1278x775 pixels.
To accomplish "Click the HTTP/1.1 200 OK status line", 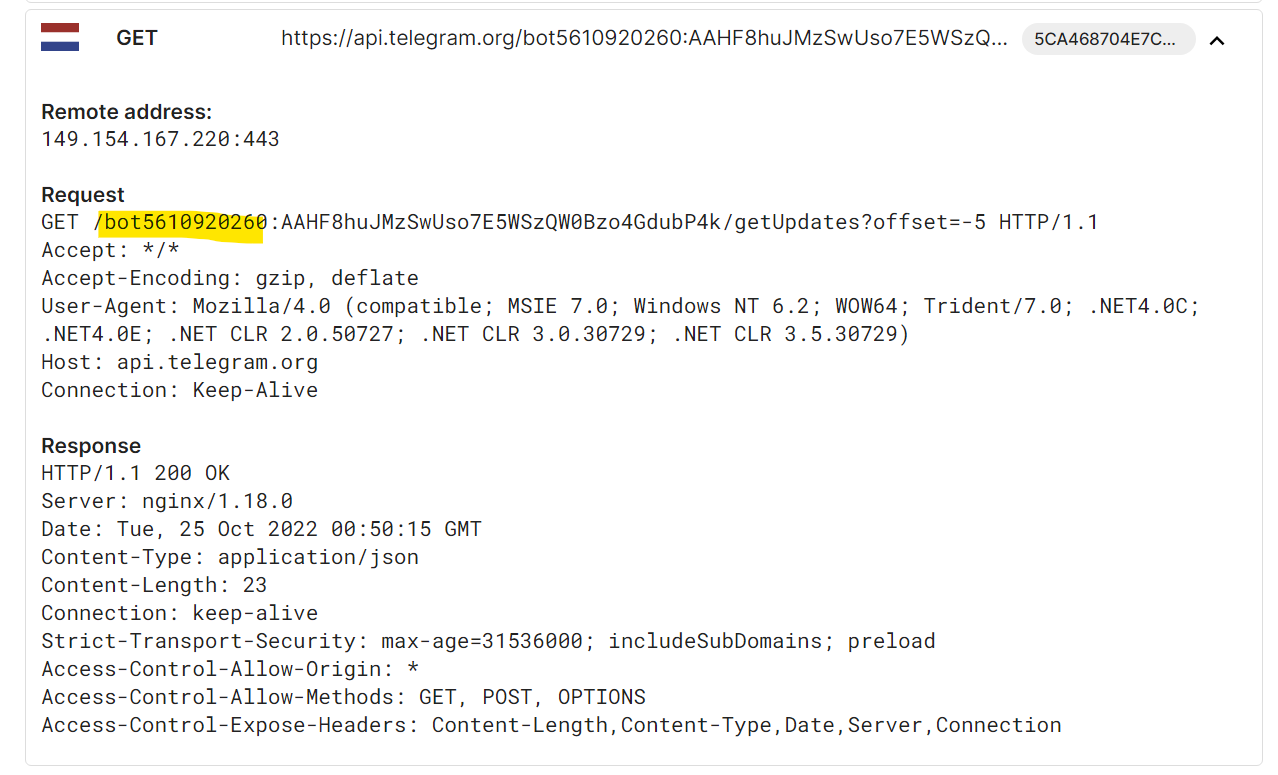I will click(136, 473).
